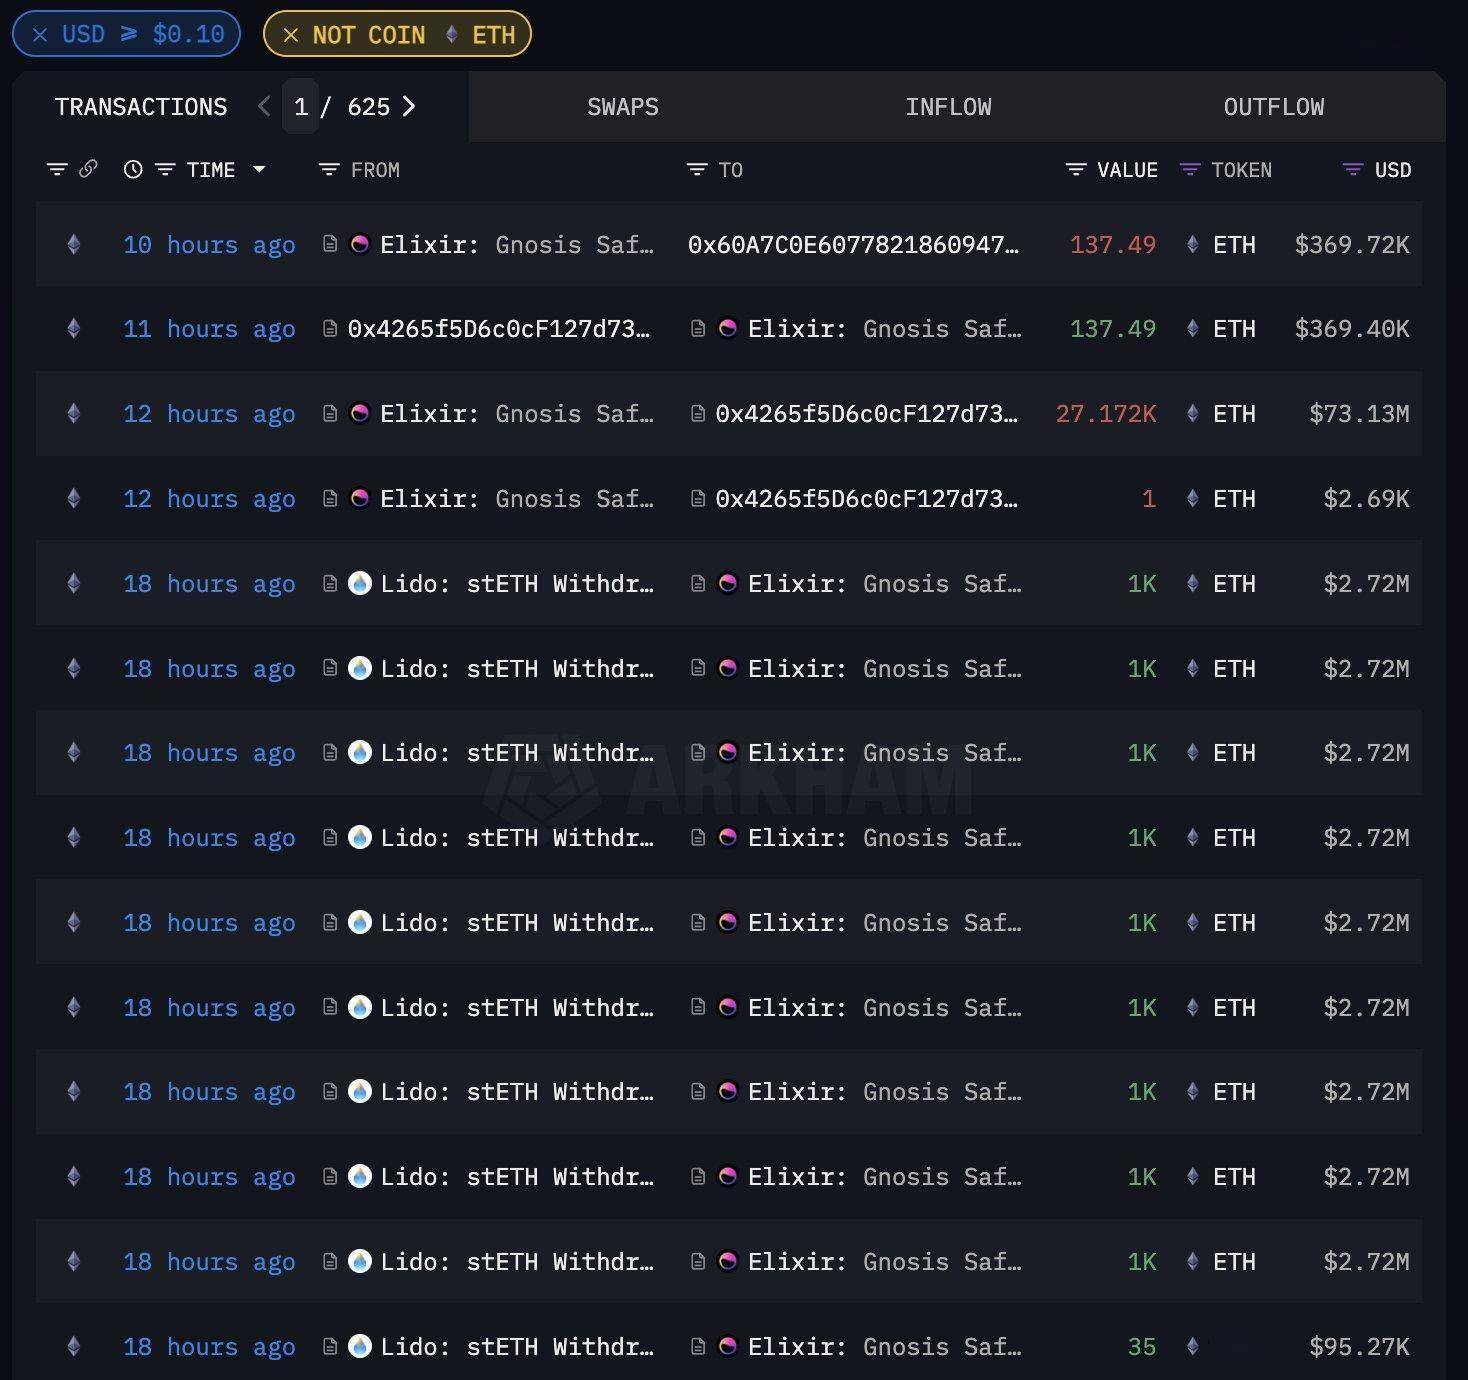
Task: Open the FROM column filter
Action: click(328, 170)
